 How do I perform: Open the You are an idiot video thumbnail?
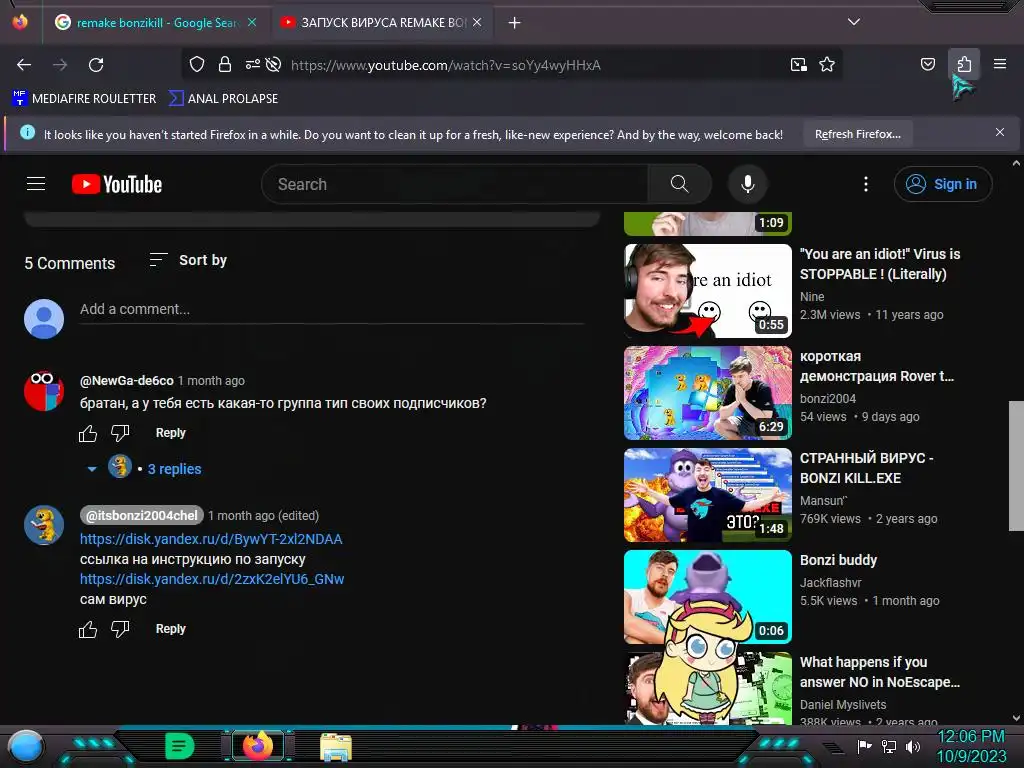tap(708, 291)
